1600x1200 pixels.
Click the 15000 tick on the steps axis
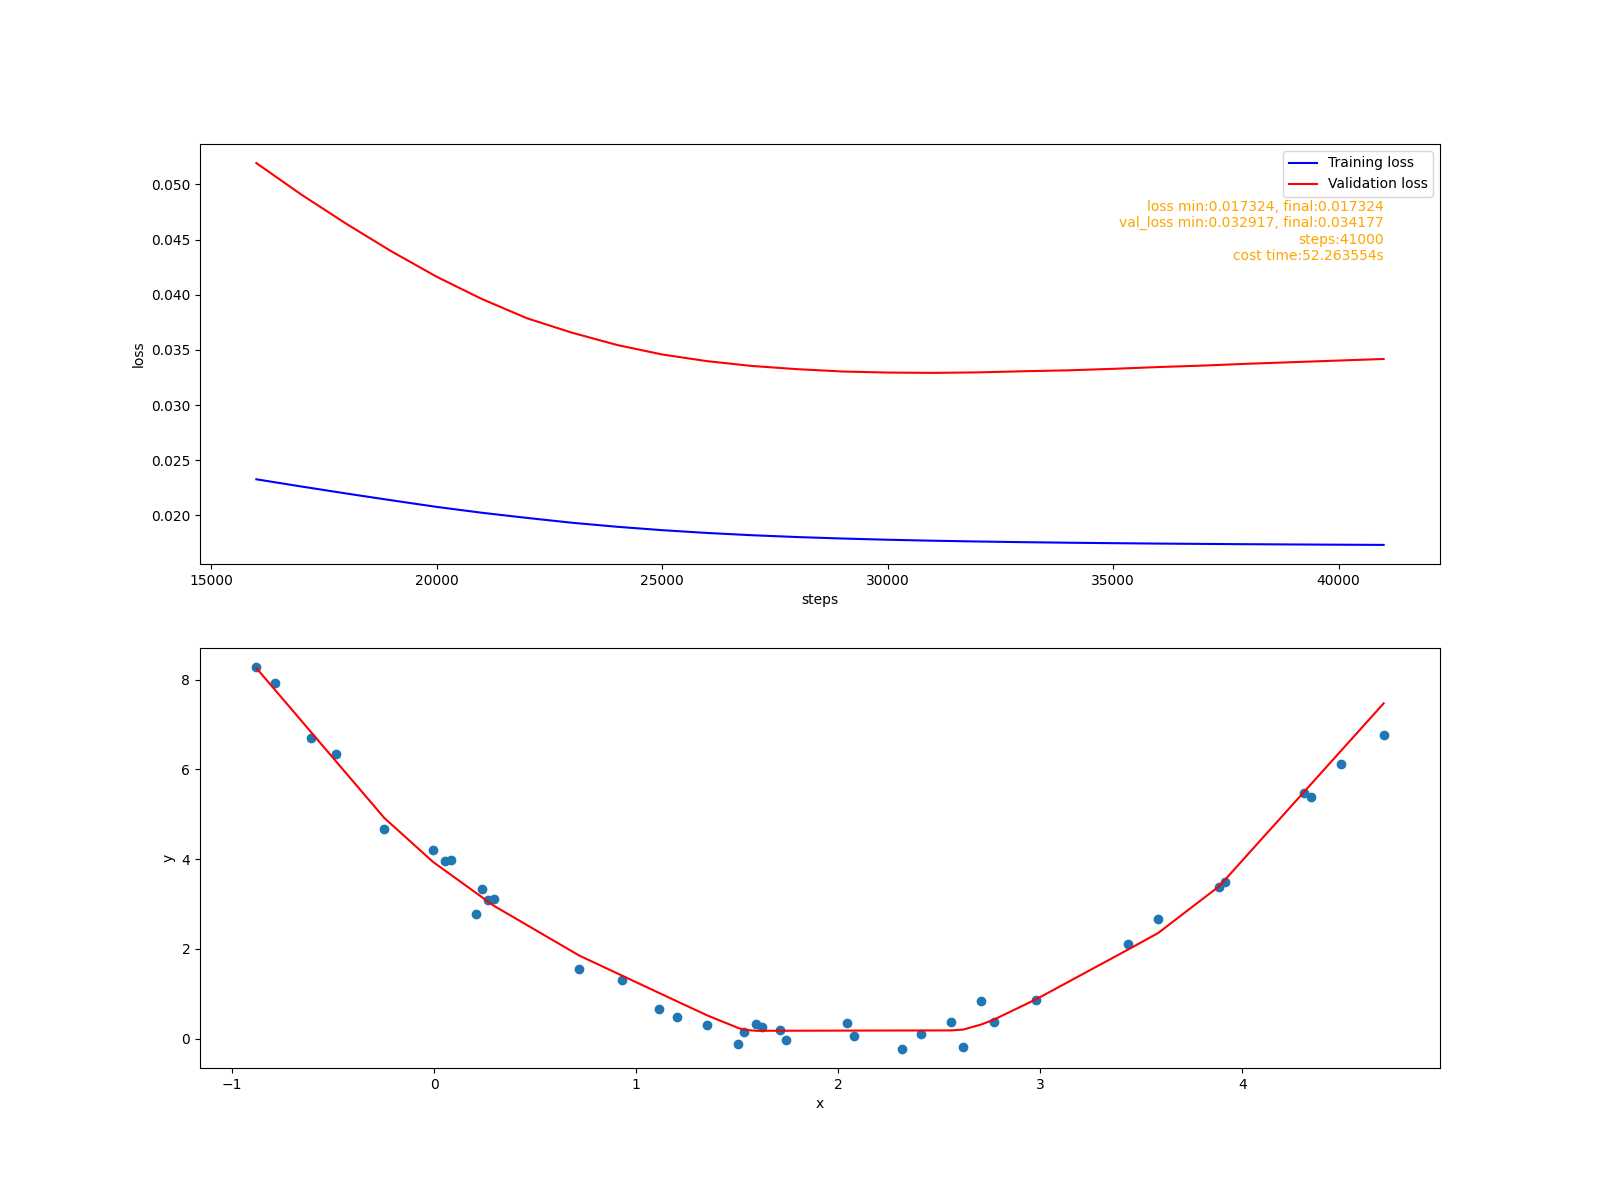(211, 580)
